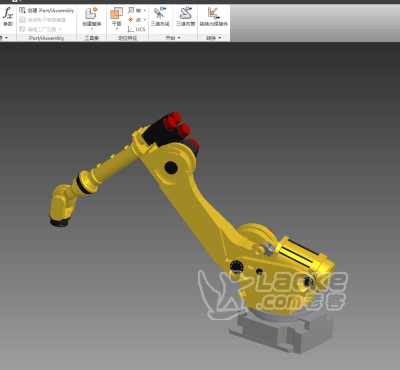Open the Axis options dropdown arrow
The image size is (400, 370).
[x=145, y=11]
